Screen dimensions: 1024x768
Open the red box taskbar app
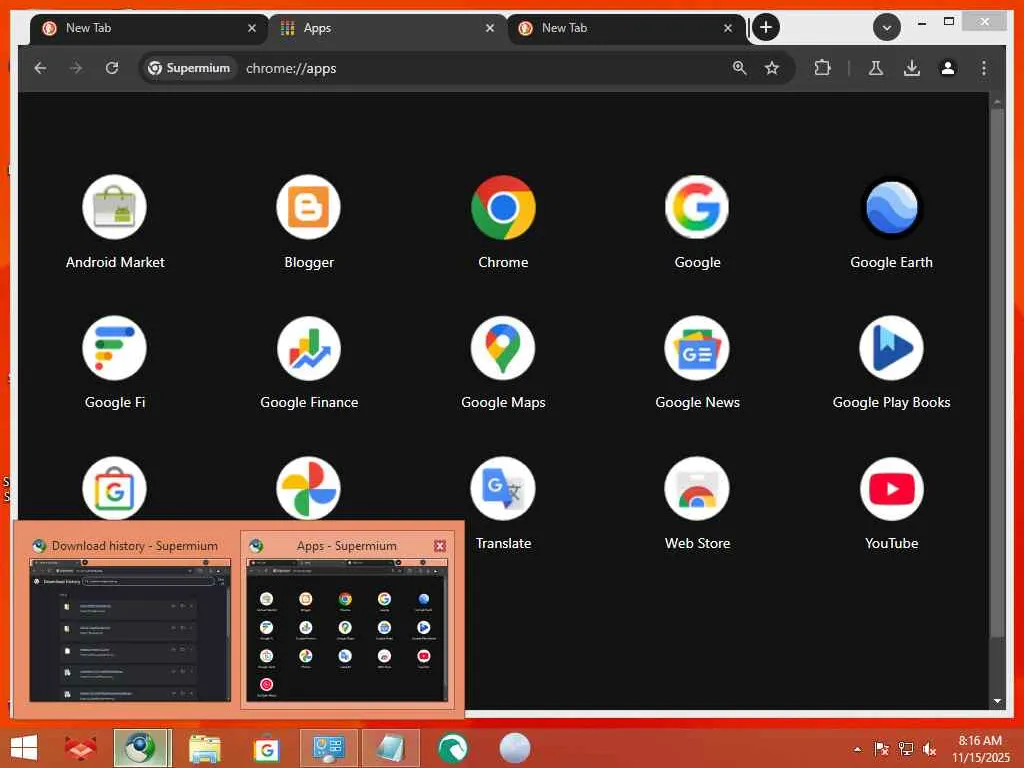click(80, 748)
